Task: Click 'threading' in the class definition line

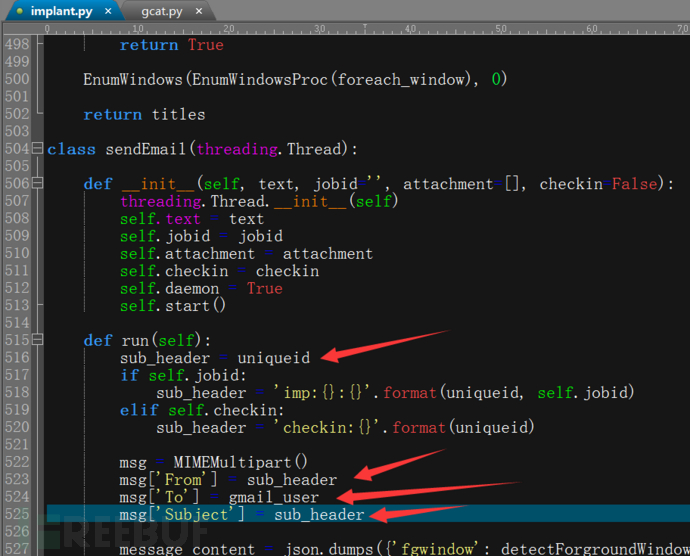Action: [x=237, y=149]
